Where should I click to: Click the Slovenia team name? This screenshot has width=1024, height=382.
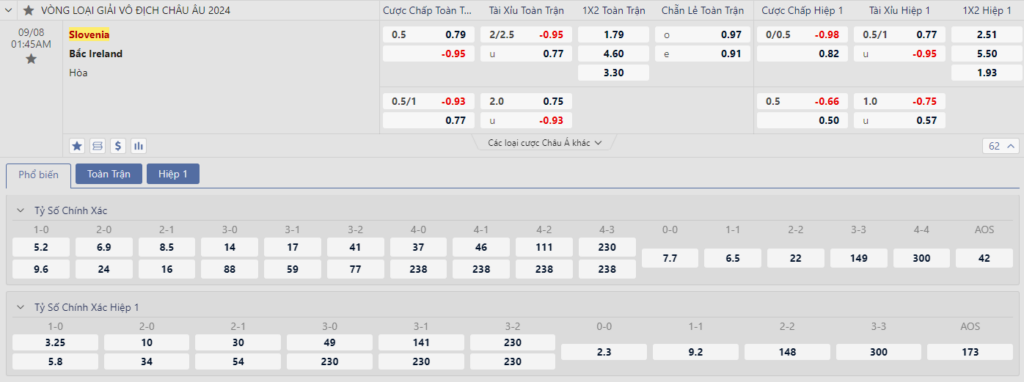click(89, 35)
